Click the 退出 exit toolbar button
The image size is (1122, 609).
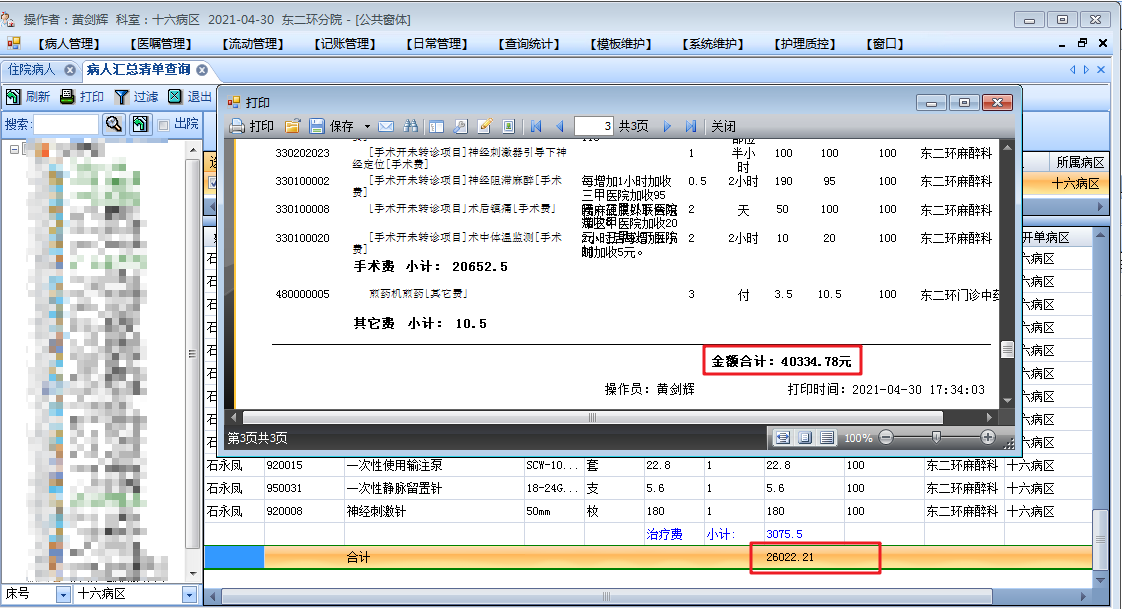coord(190,96)
